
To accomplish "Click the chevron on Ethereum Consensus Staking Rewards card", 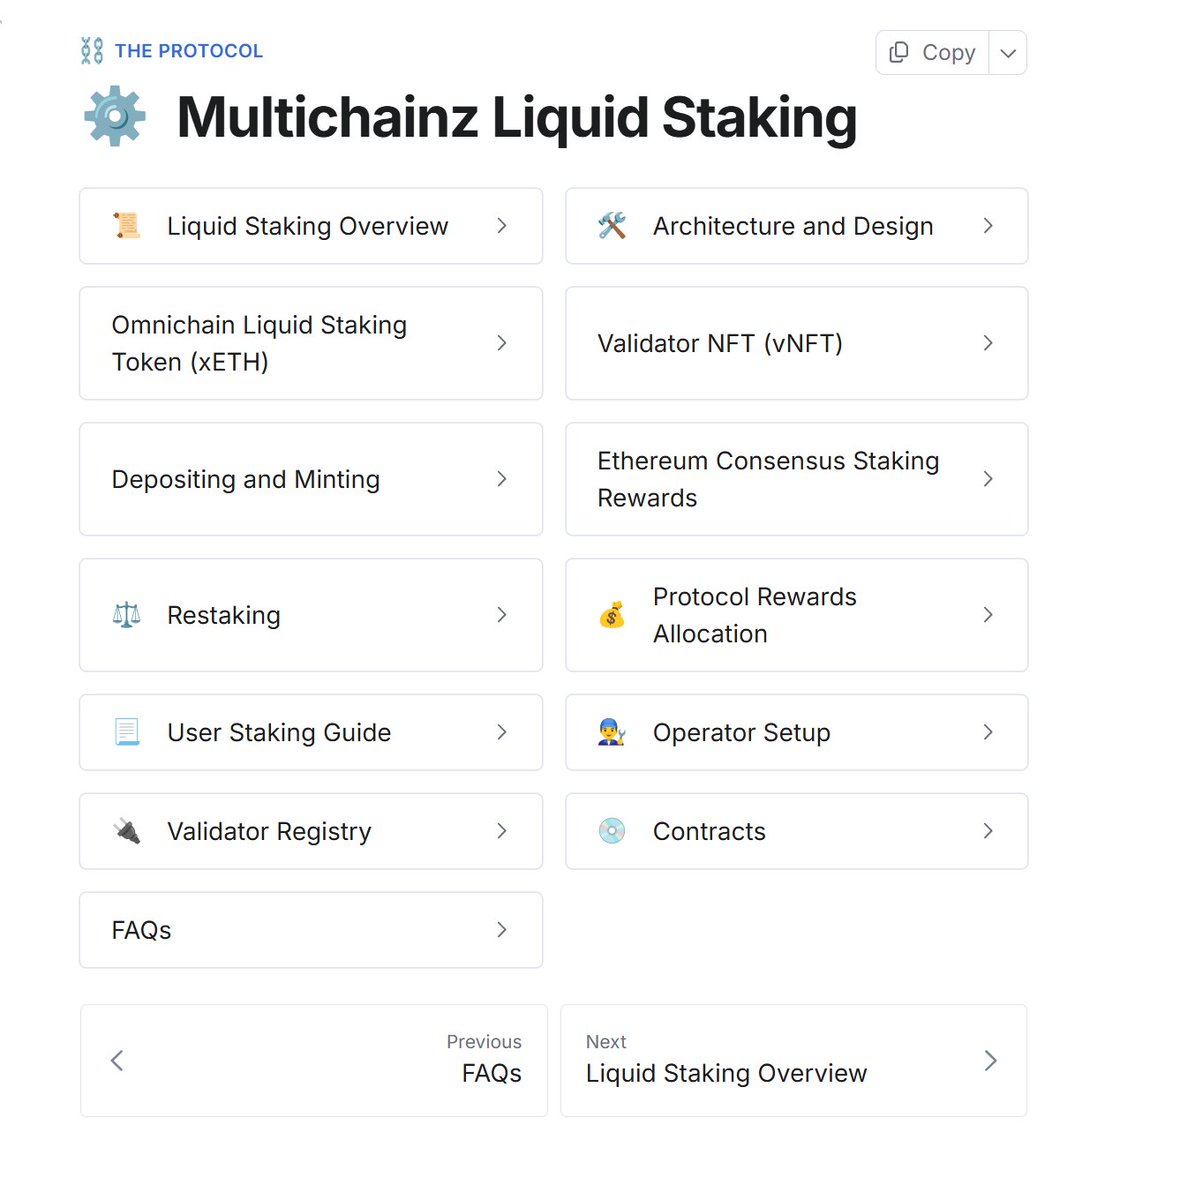I will click(x=988, y=479).
